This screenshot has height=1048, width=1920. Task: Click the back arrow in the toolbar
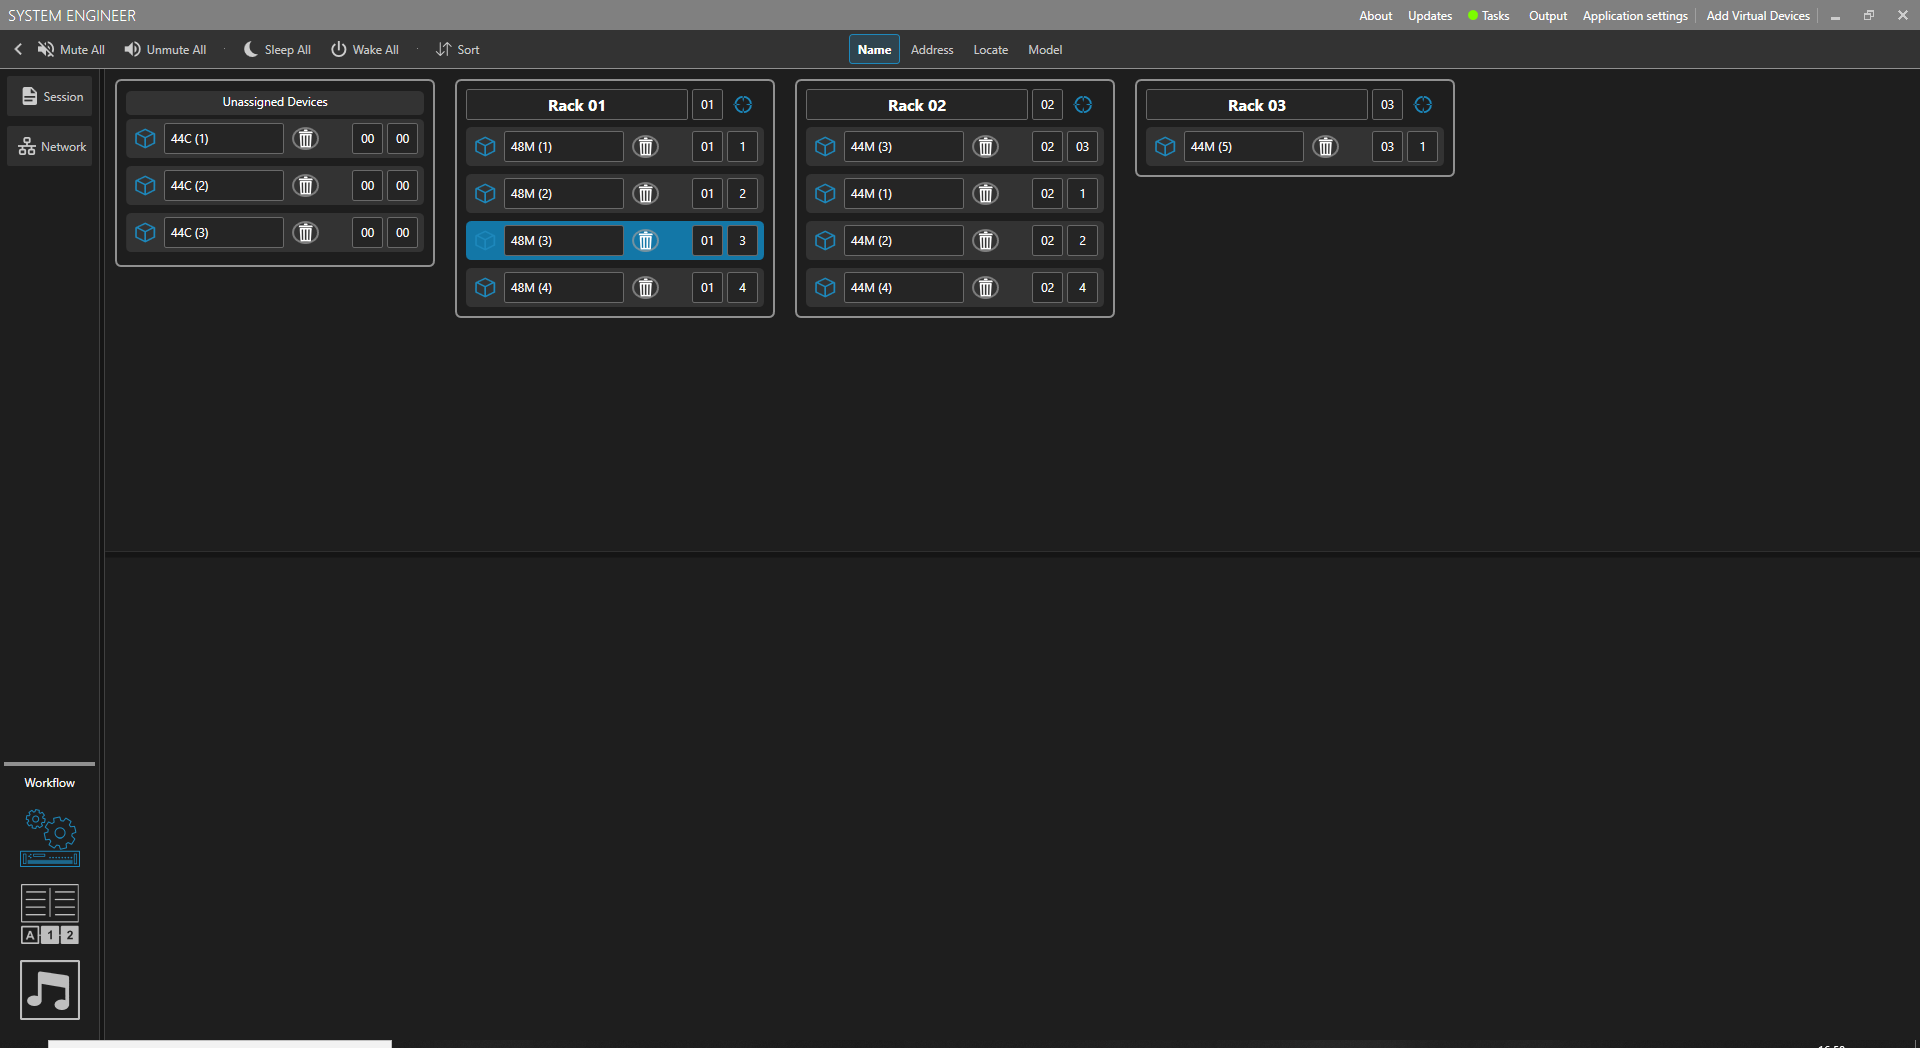pyautogui.click(x=18, y=49)
